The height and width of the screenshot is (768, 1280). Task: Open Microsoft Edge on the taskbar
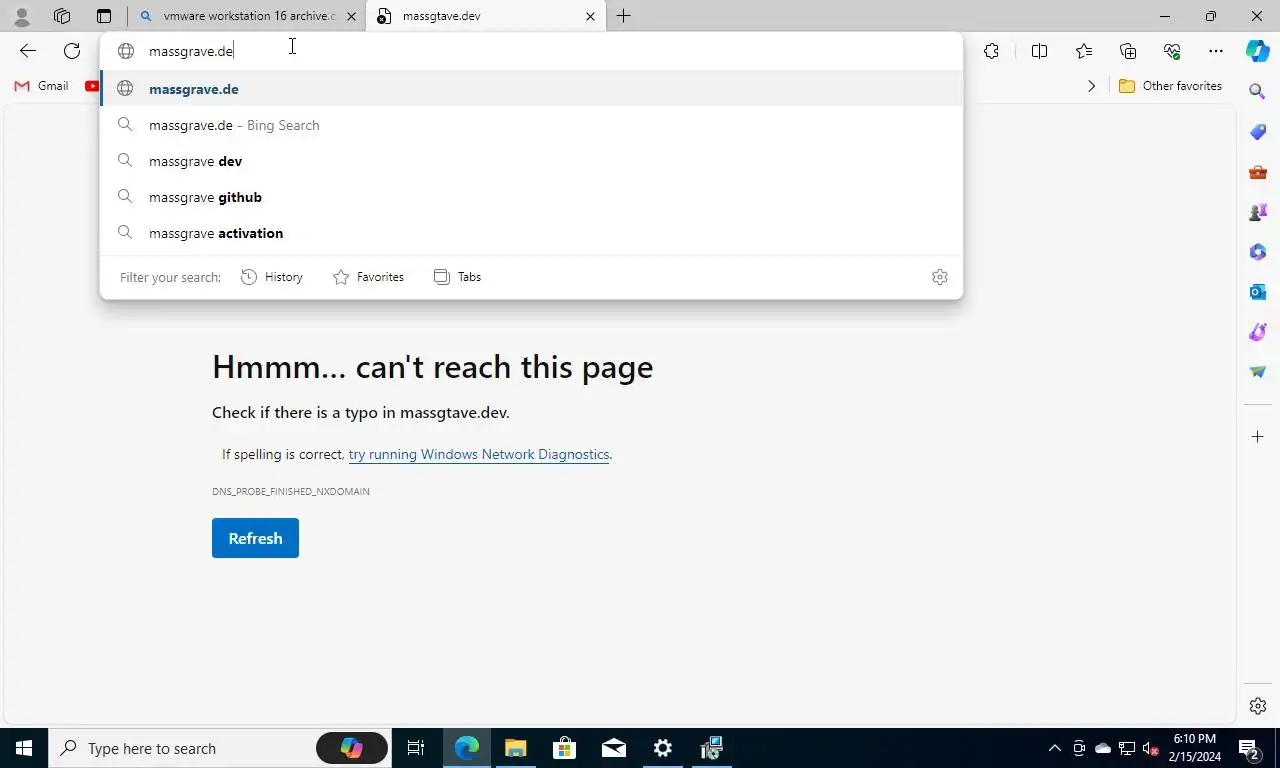467,748
